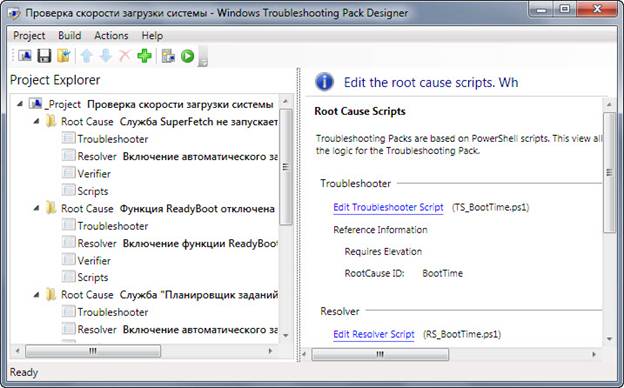Click the save floppy disk icon
The image size is (624, 388).
click(x=44, y=56)
